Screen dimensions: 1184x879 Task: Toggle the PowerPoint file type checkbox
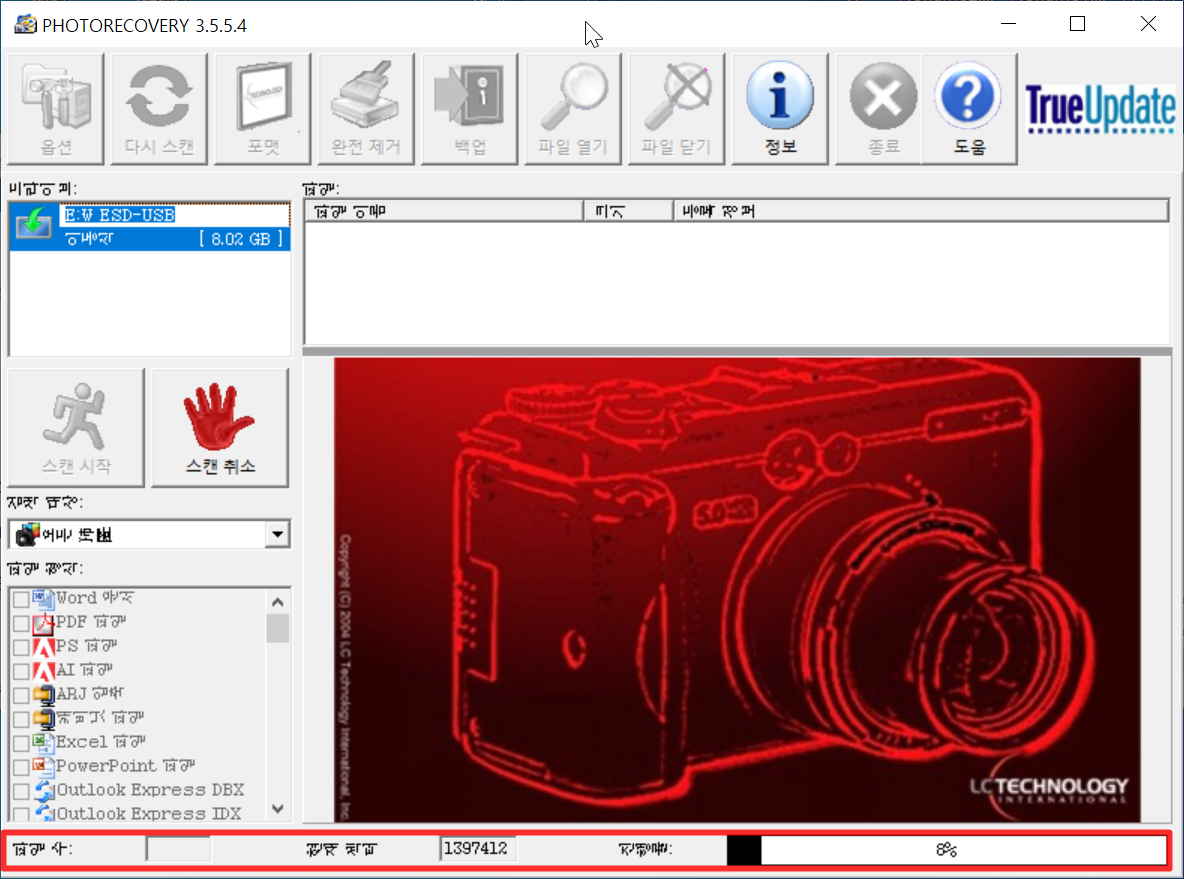click(x=21, y=768)
